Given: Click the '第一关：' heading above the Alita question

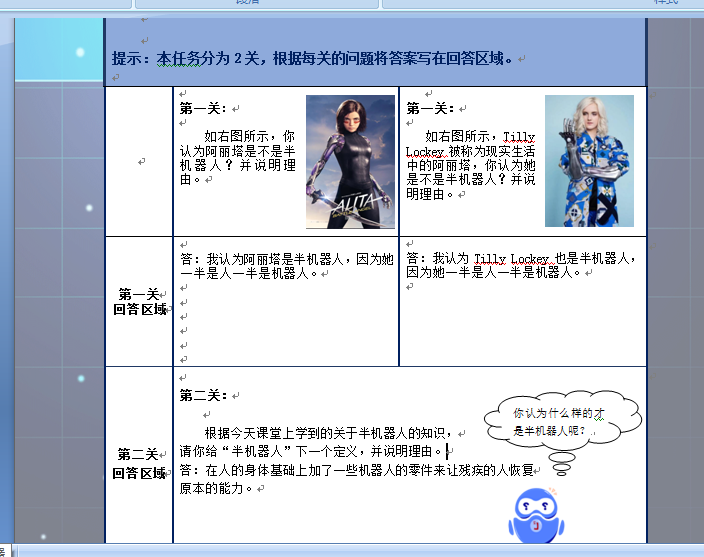Looking at the screenshot, I should coord(204,108).
